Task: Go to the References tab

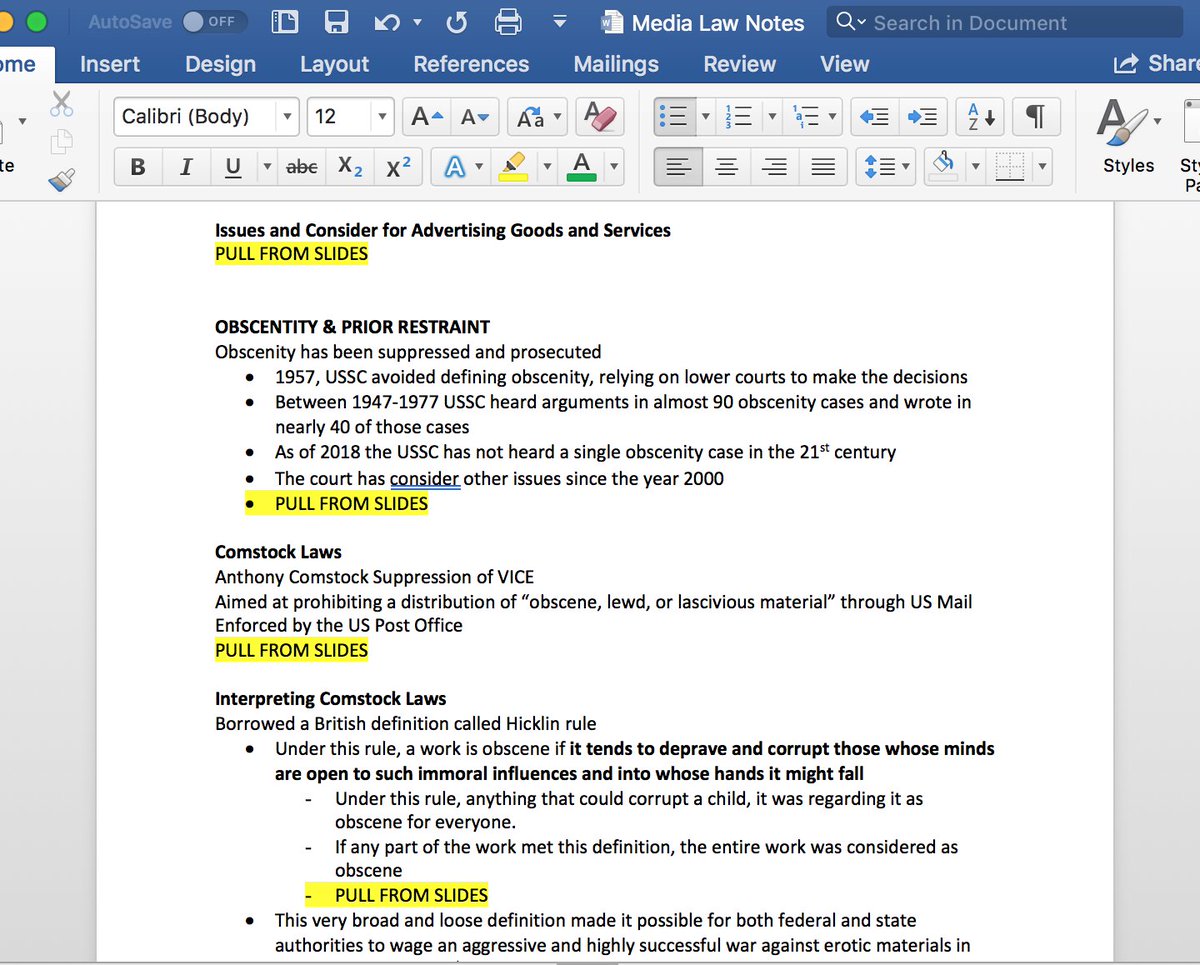Action: (471, 64)
